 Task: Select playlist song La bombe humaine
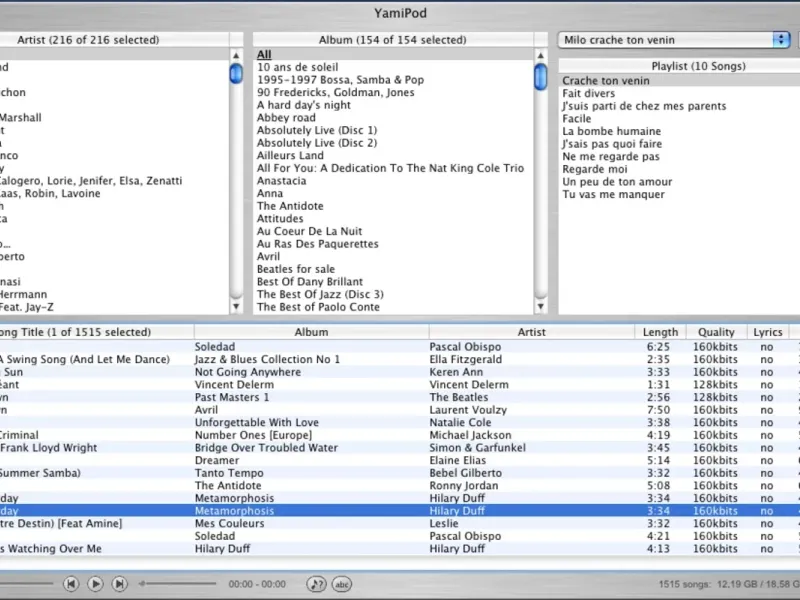tap(611, 131)
